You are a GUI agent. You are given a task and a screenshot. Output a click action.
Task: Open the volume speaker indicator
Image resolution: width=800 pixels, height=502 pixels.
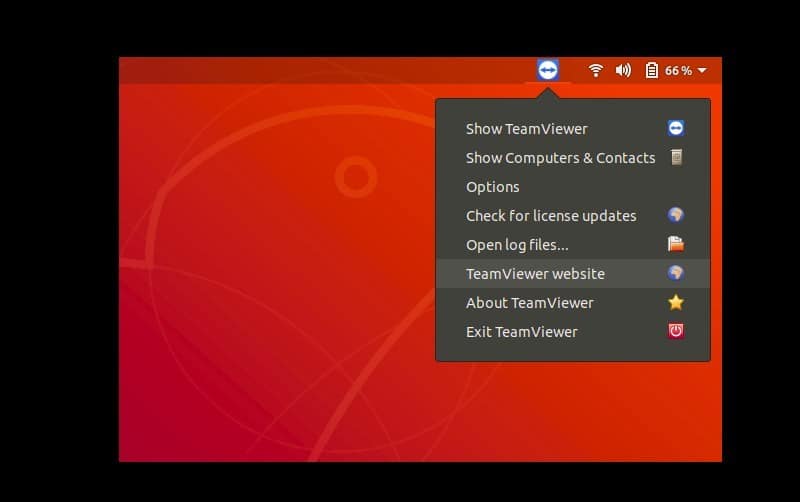[623, 70]
